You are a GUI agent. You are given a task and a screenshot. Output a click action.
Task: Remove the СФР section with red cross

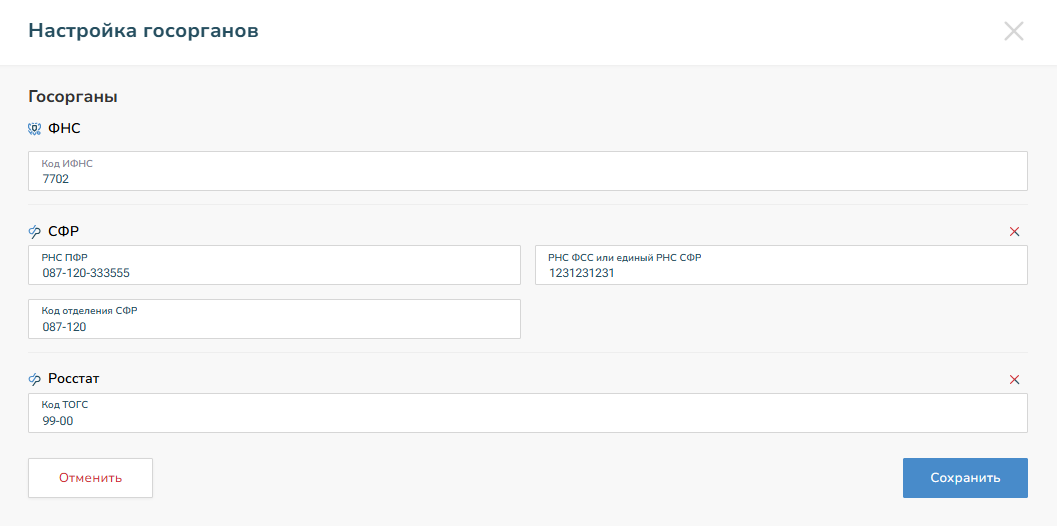click(1014, 232)
